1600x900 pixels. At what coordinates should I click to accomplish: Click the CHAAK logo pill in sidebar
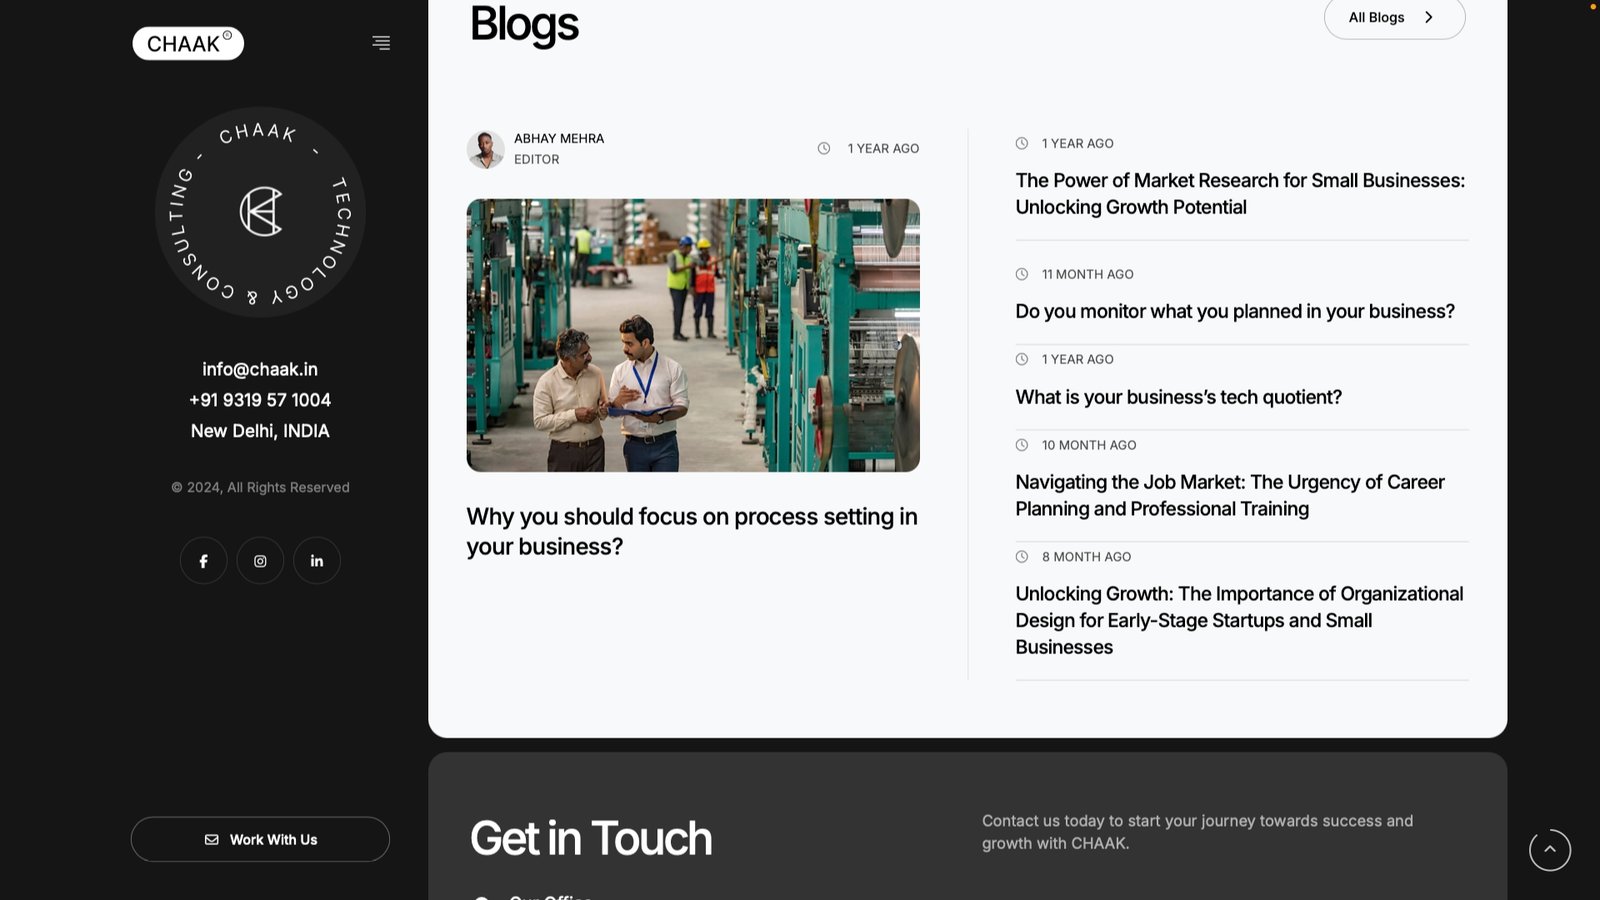188,44
